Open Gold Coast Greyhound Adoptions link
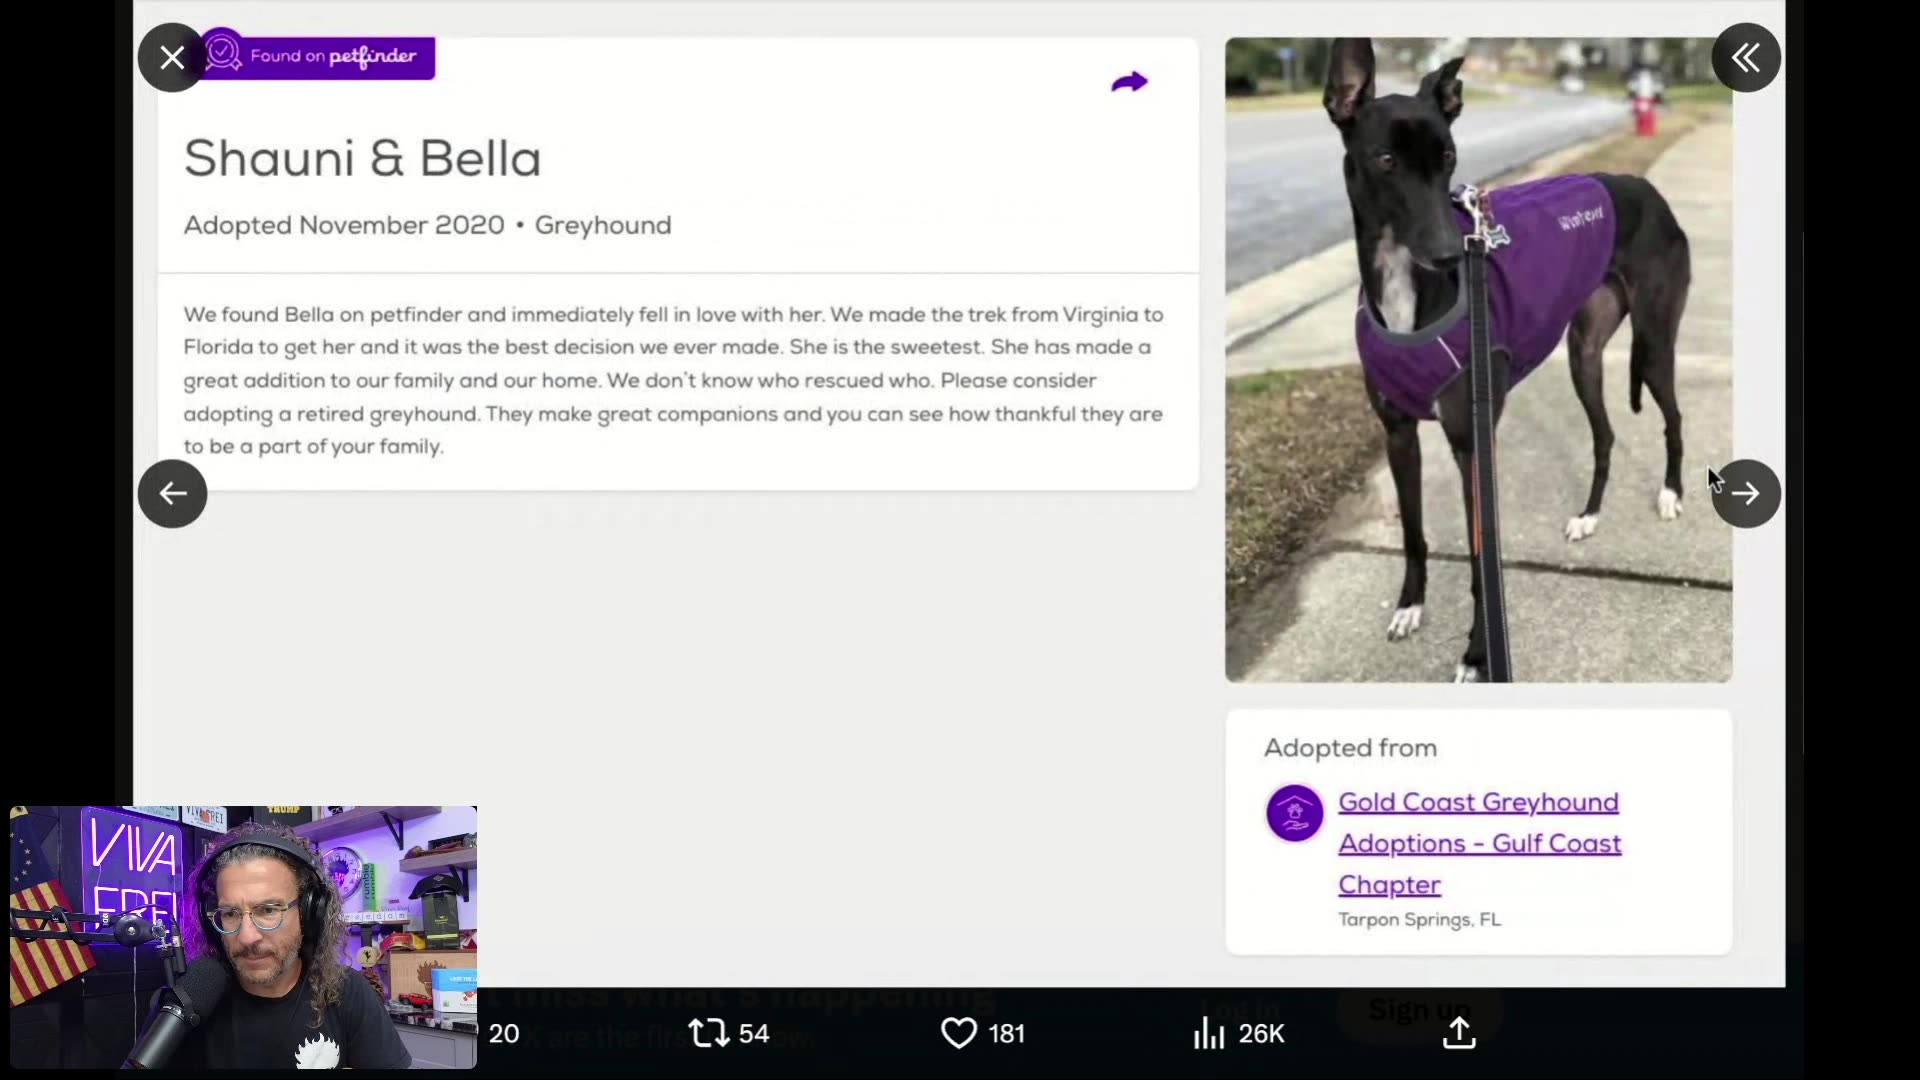 [1480, 843]
